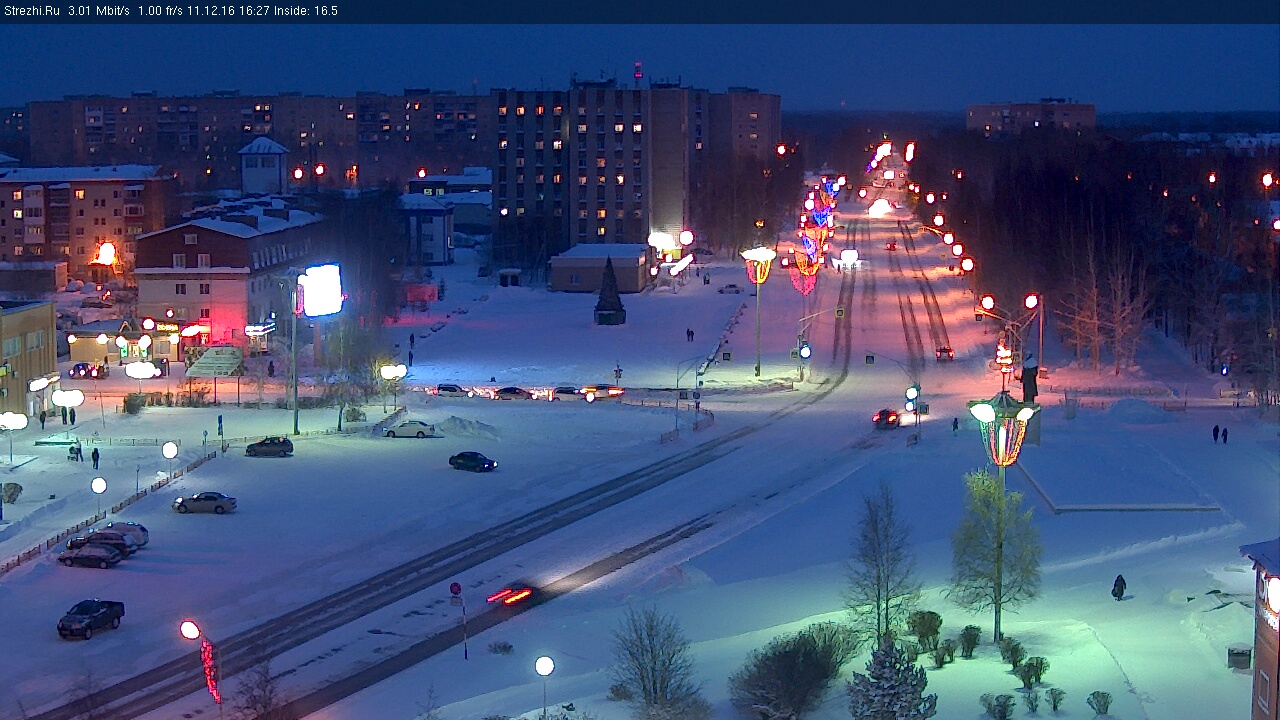Click the 16:27 time stamp
This screenshot has height=720, width=1280.
[253, 11]
